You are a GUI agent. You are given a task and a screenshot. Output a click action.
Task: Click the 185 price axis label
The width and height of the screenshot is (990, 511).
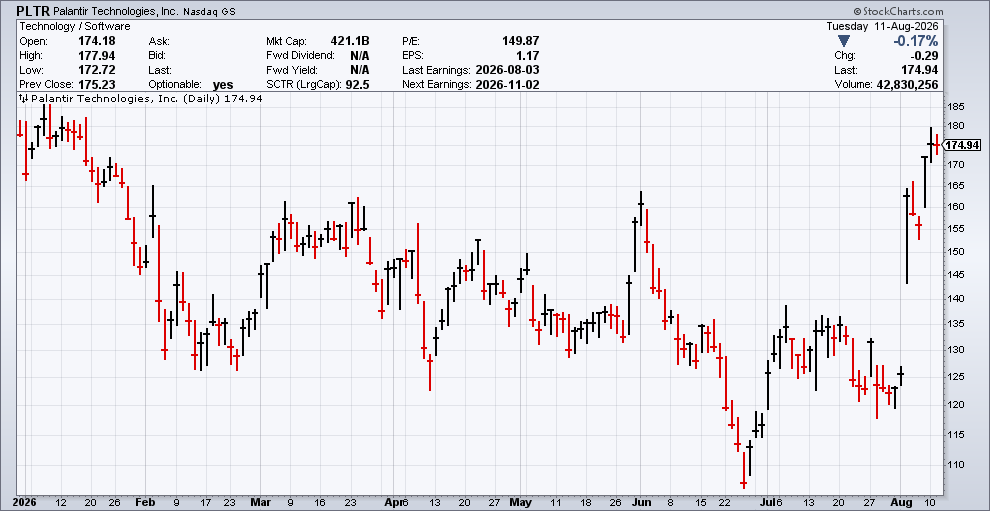pyautogui.click(x=954, y=107)
